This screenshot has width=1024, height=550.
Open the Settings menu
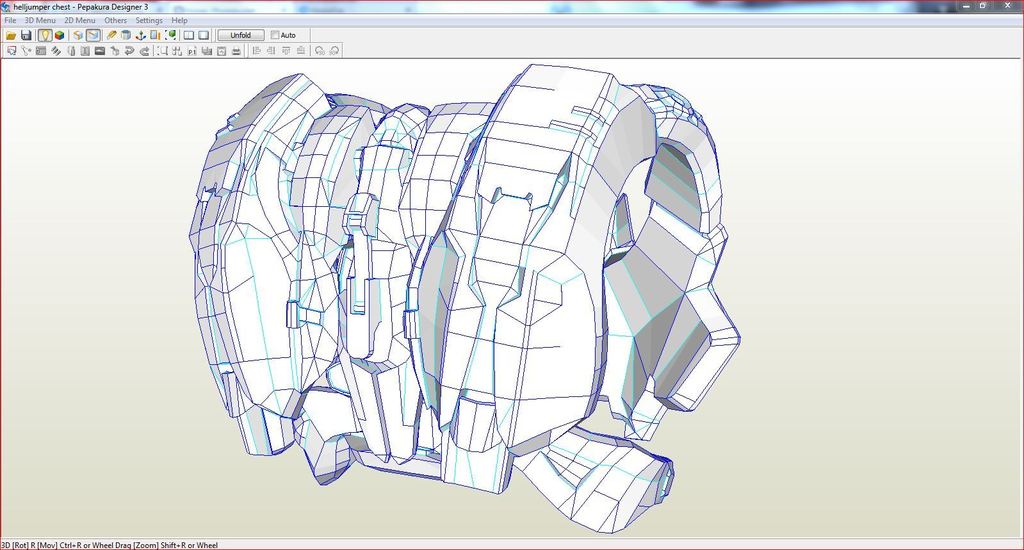[149, 20]
